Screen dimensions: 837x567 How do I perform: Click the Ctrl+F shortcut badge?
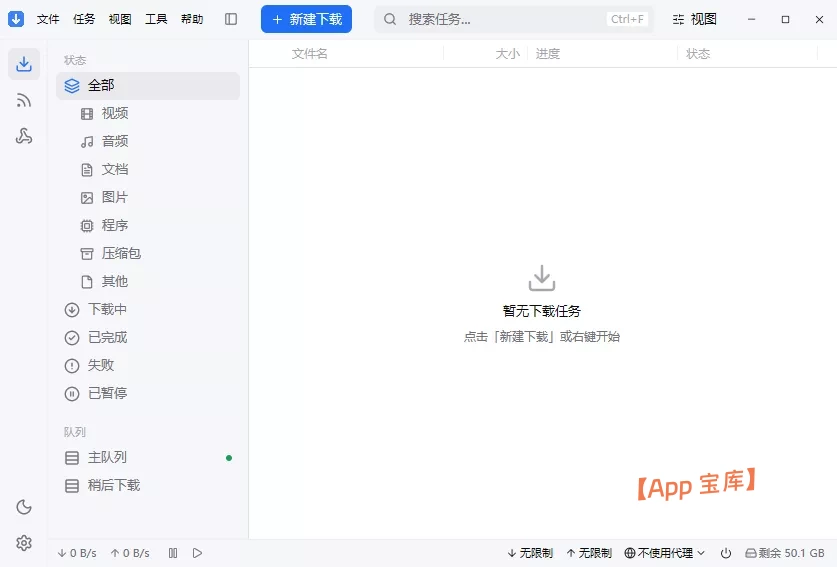pyautogui.click(x=627, y=19)
